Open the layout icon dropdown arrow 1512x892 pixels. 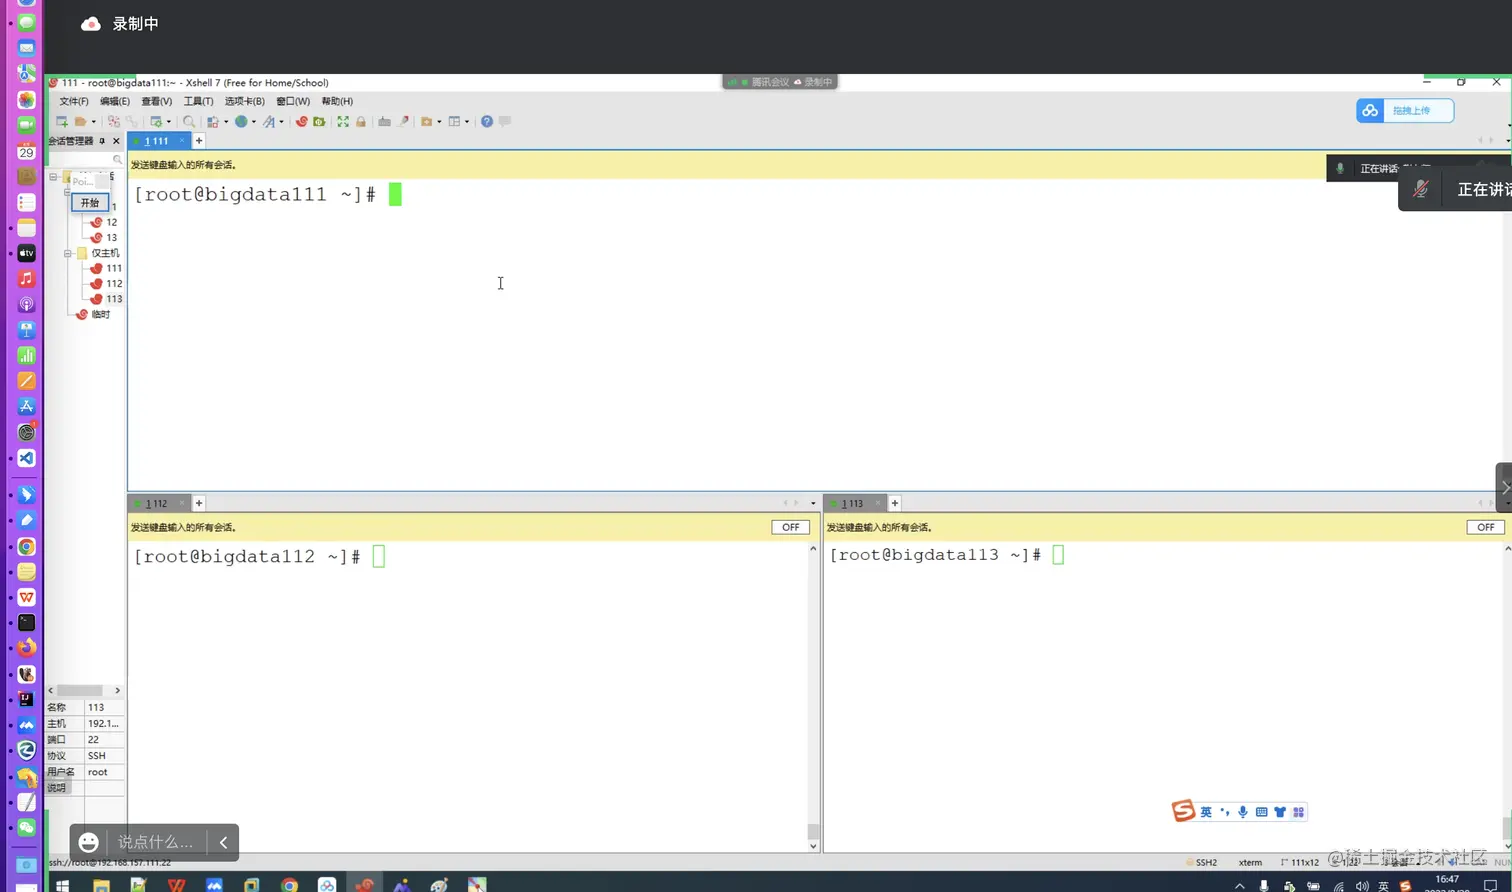(x=467, y=122)
